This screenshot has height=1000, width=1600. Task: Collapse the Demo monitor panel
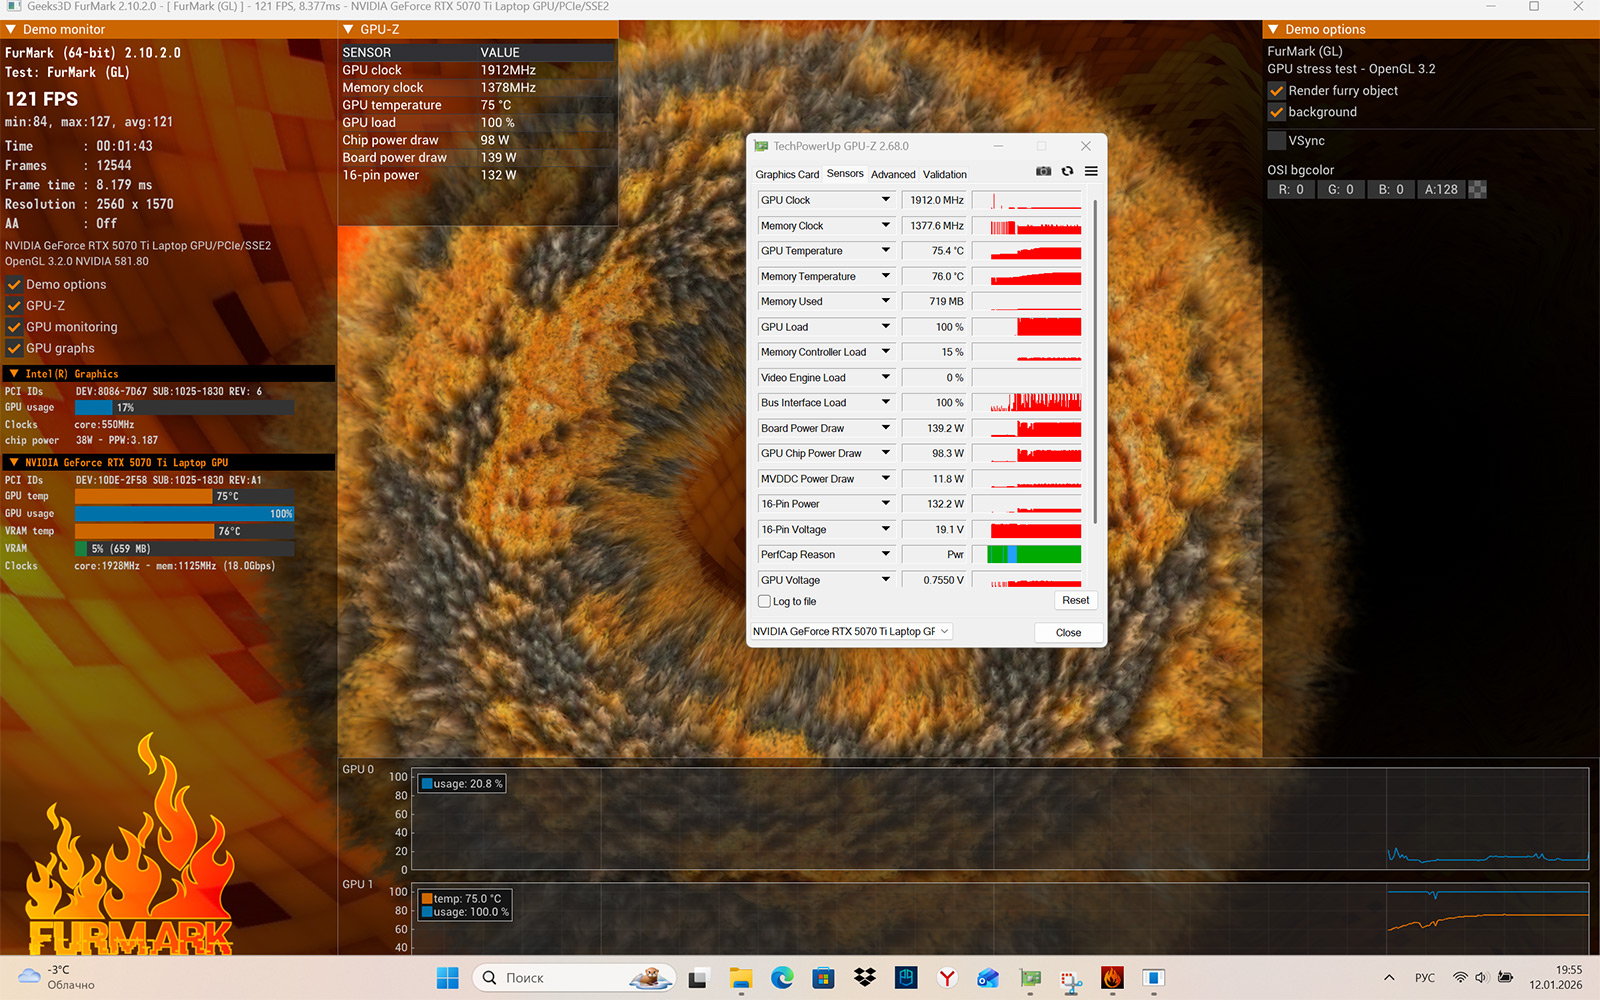(11, 30)
